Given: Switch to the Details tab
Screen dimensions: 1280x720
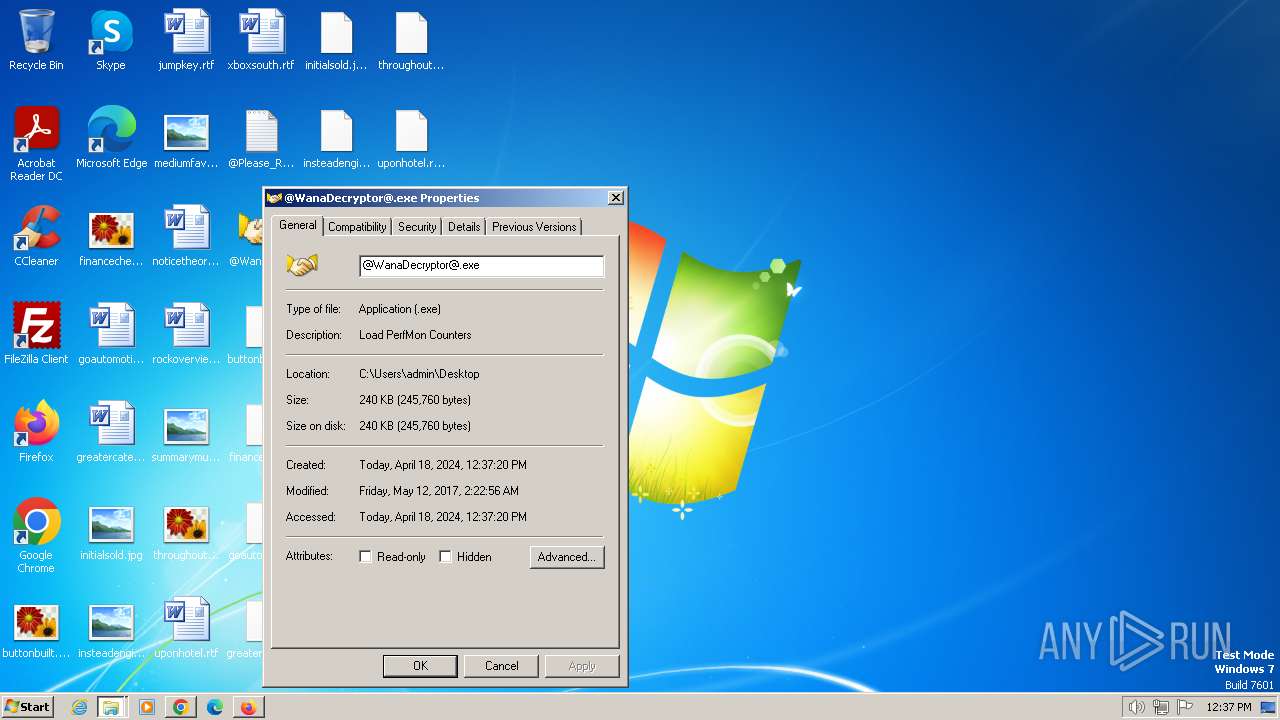Looking at the screenshot, I should pyautogui.click(x=464, y=227).
